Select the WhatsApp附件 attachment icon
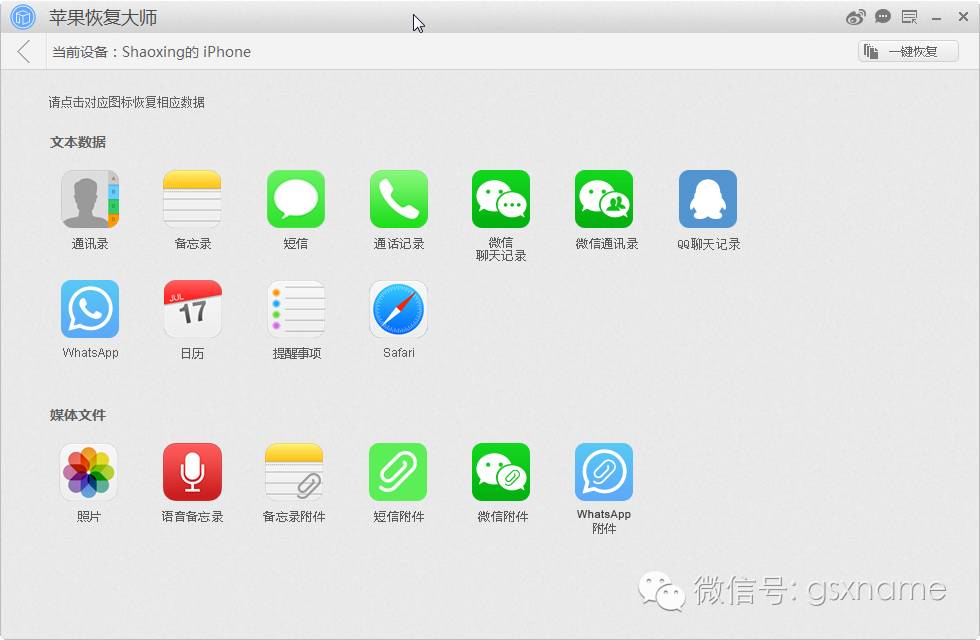 coord(604,472)
